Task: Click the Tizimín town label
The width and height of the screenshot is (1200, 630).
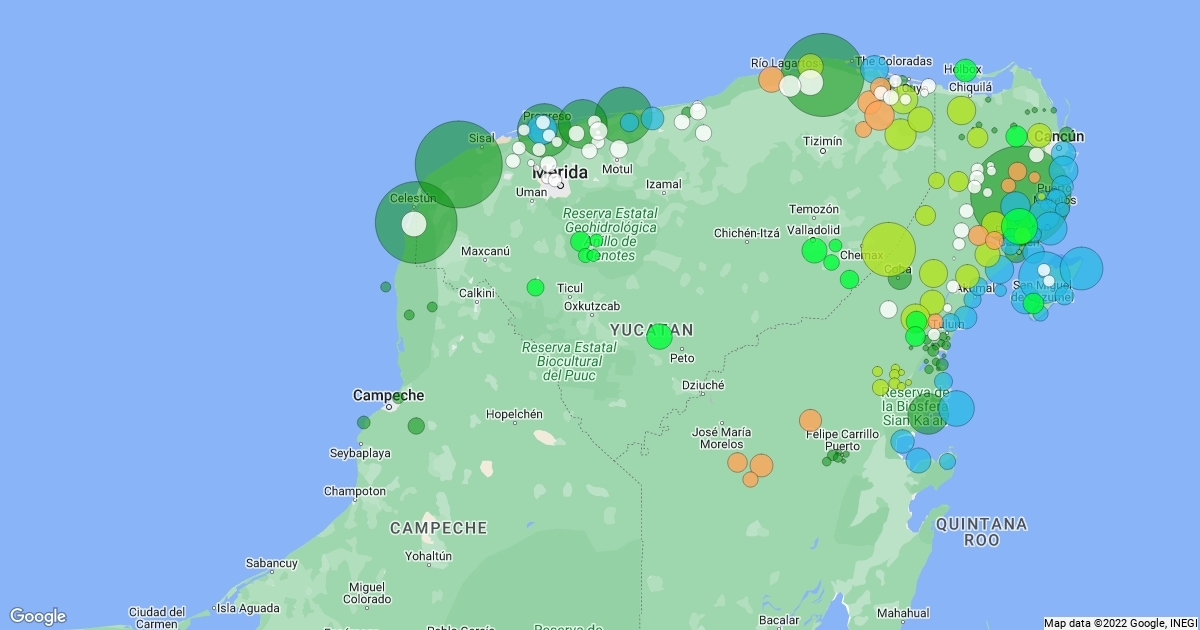Action: pyautogui.click(x=822, y=142)
